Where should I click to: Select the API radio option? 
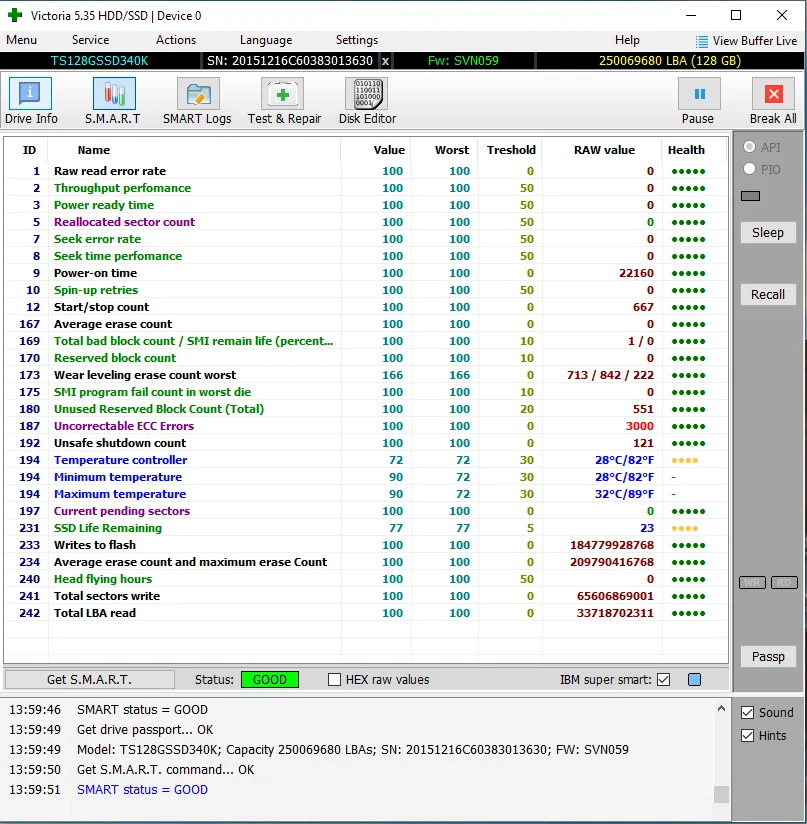coord(749,147)
